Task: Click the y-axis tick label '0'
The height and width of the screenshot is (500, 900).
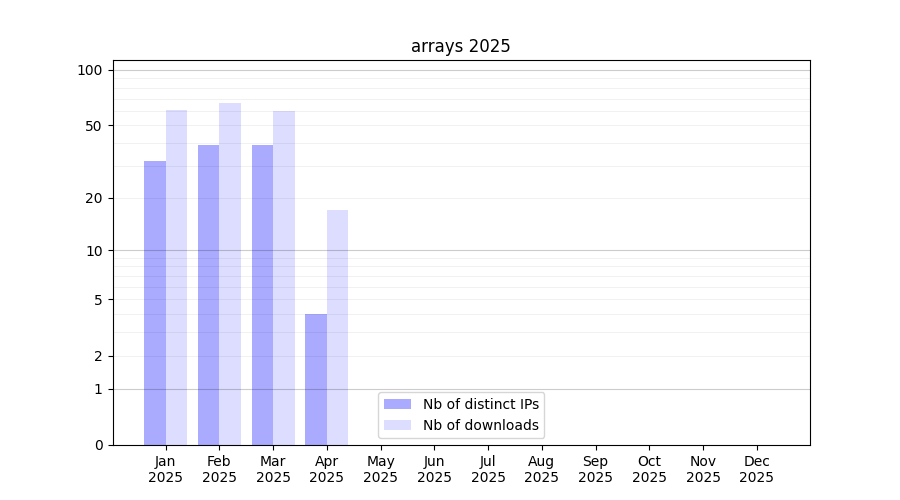Action: click(98, 445)
